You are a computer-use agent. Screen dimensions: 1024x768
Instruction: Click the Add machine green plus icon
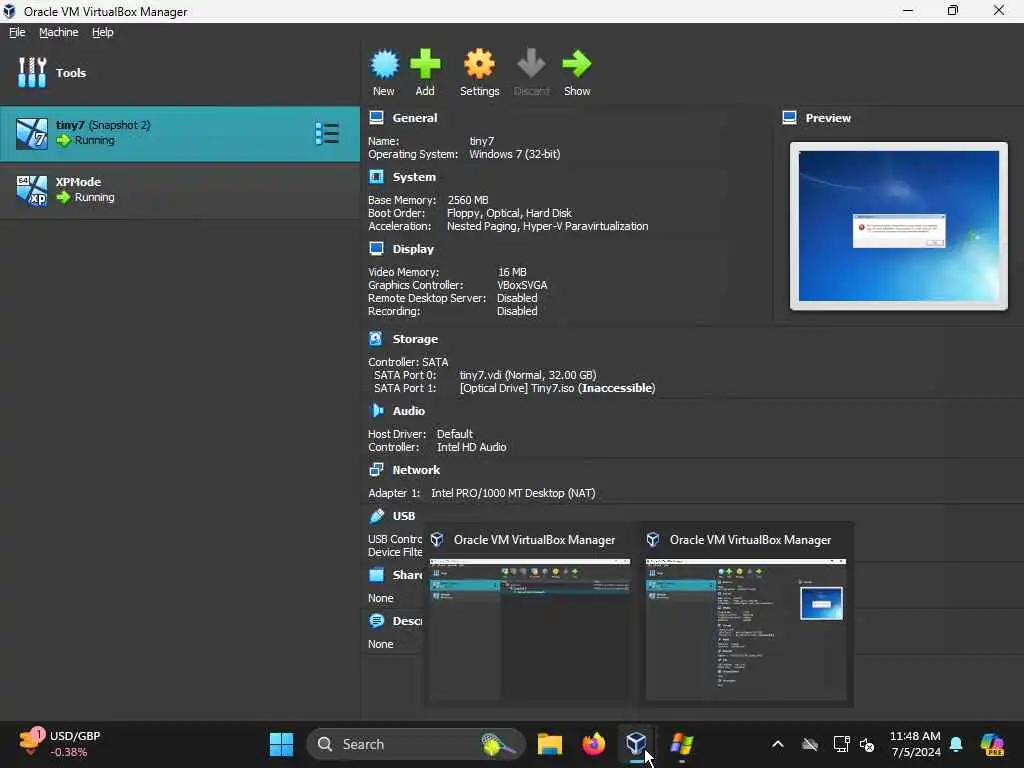click(425, 64)
